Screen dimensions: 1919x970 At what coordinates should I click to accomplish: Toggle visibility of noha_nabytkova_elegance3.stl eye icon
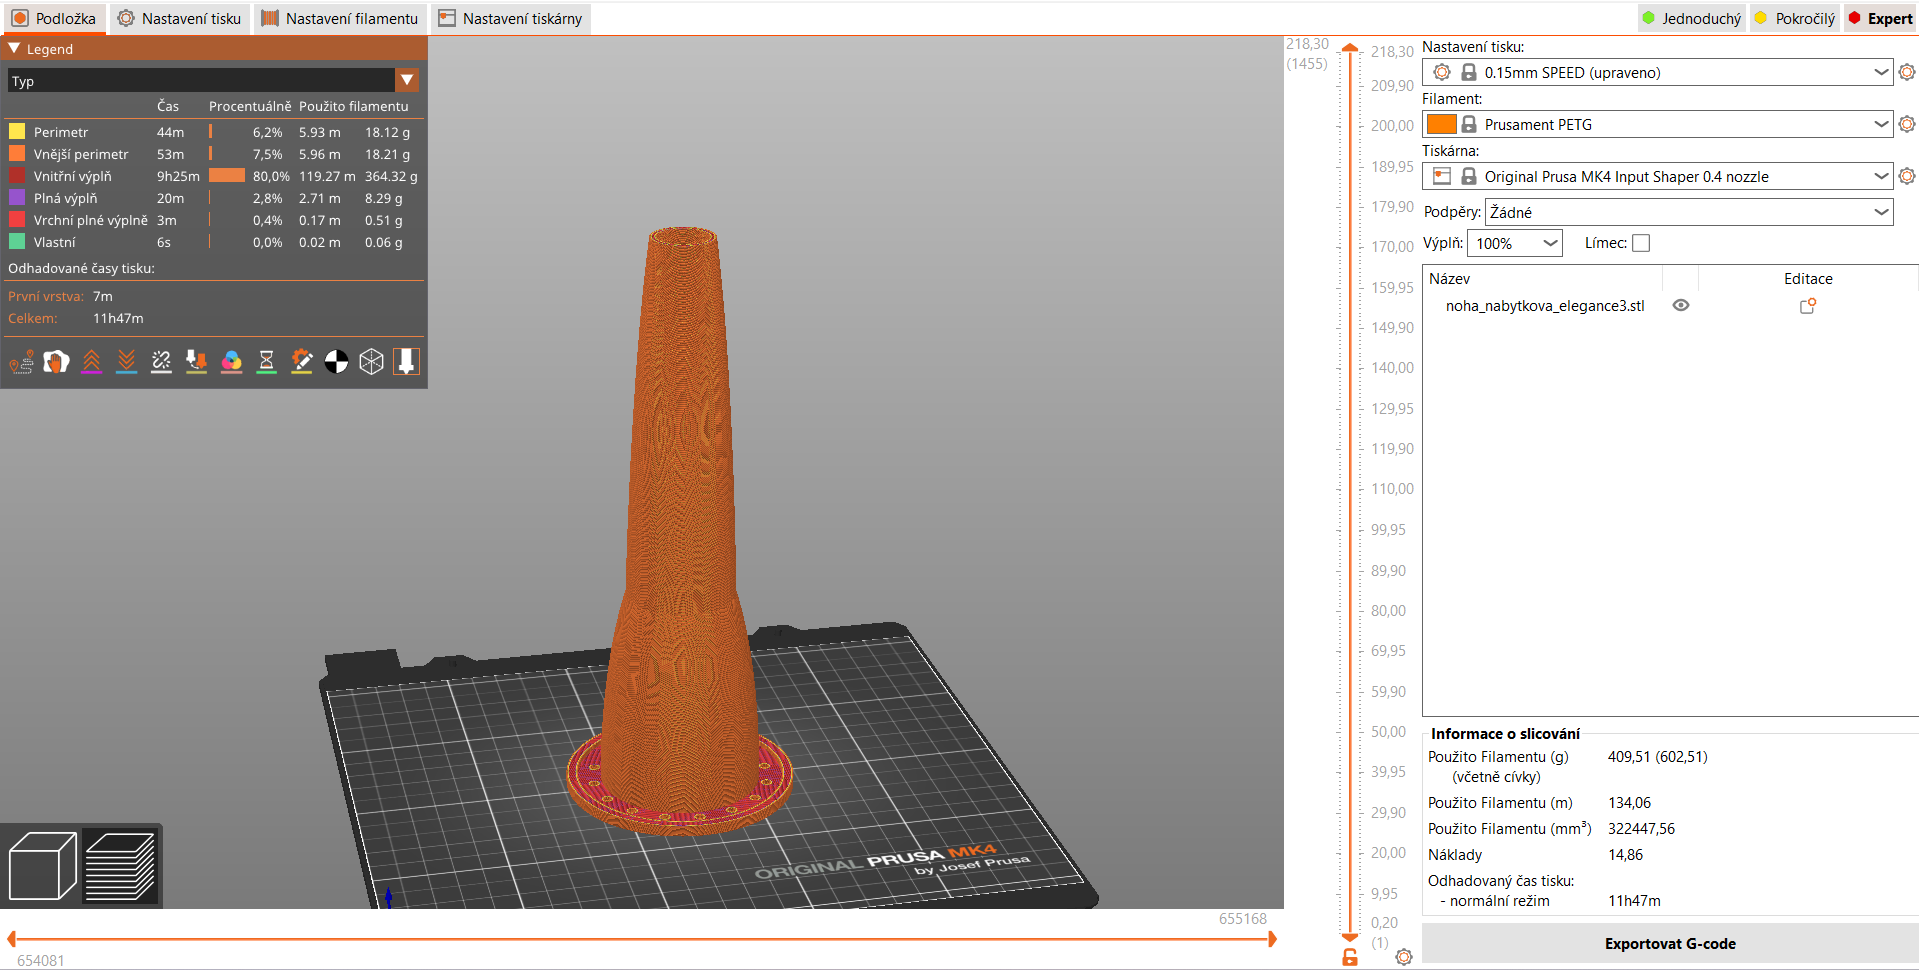pos(1681,306)
